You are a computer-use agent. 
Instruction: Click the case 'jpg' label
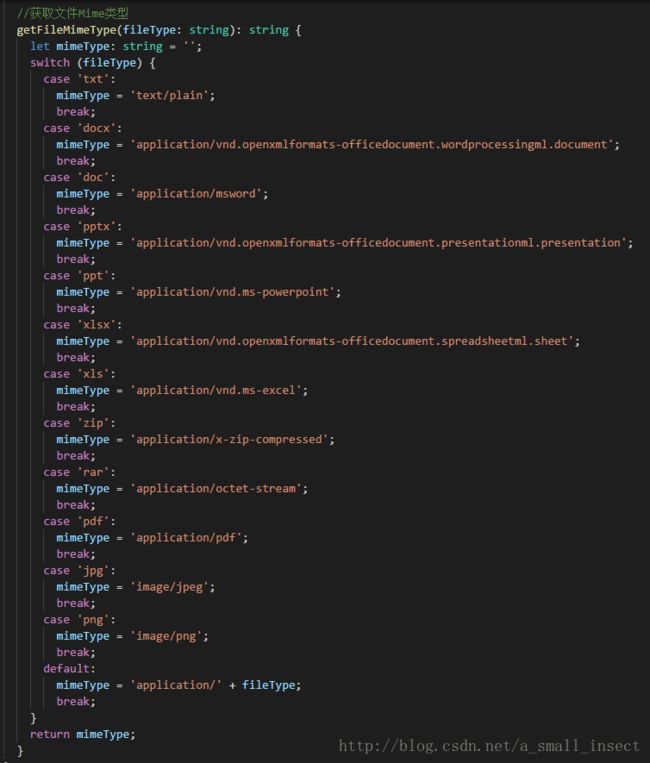click(79, 570)
